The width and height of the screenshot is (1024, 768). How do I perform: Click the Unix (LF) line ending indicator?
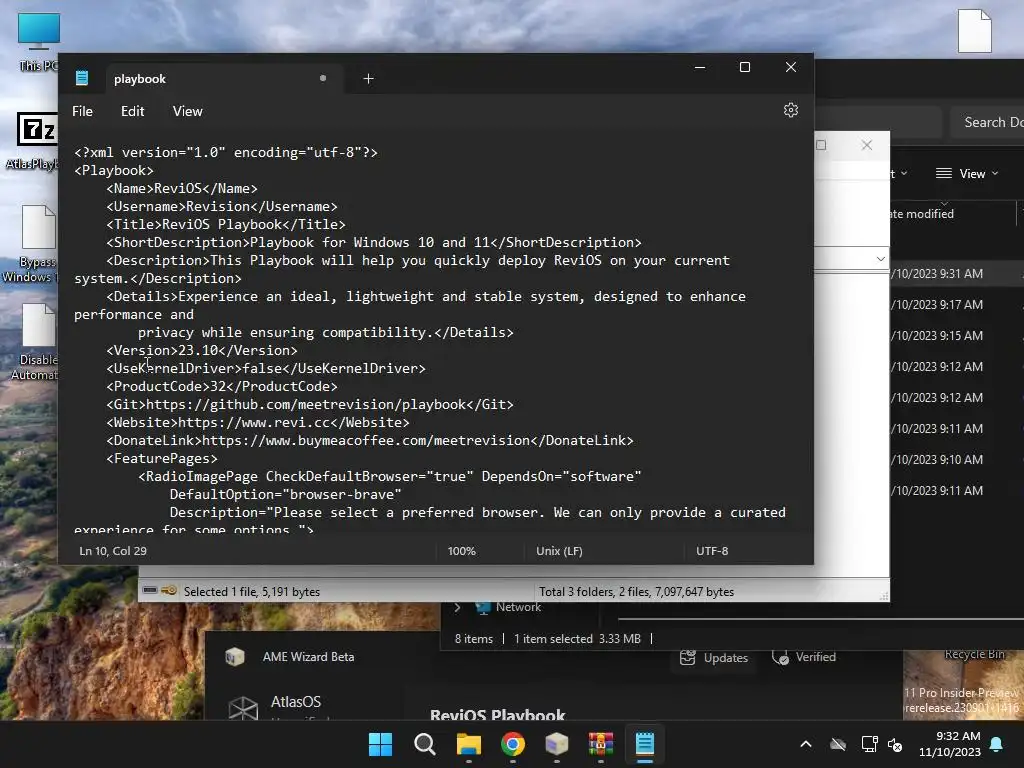pos(559,551)
